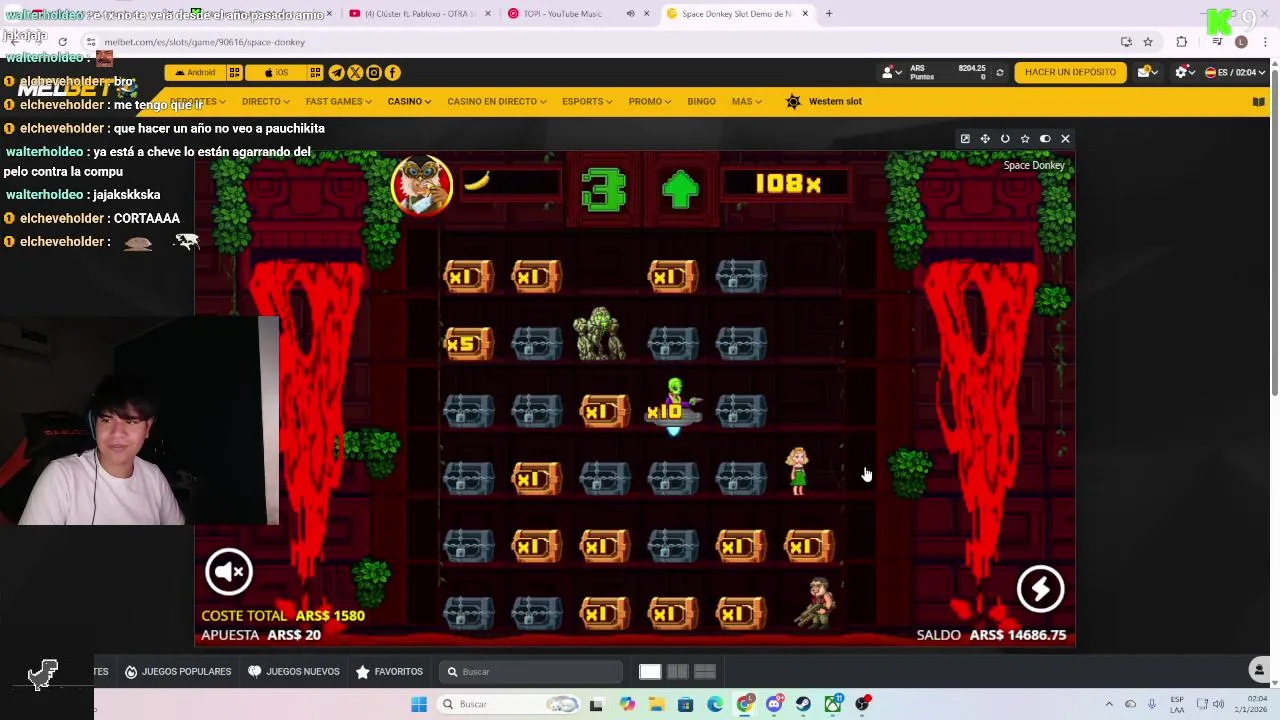Screen dimensions: 1280x720
Task: Click the lightning turbo spin button
Action: click(x=1040, y=588)
